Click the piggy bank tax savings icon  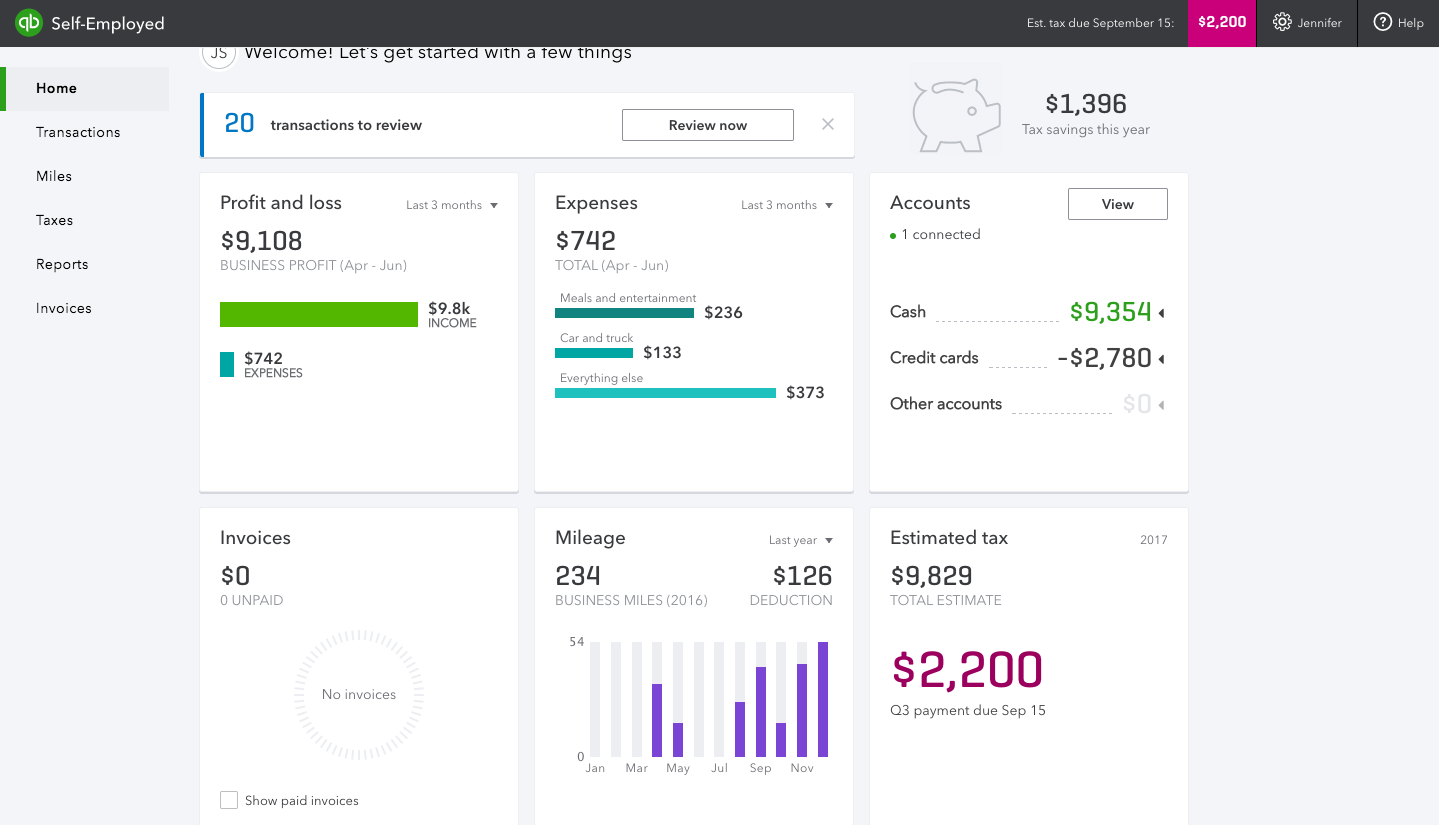(x=956, y=115)
